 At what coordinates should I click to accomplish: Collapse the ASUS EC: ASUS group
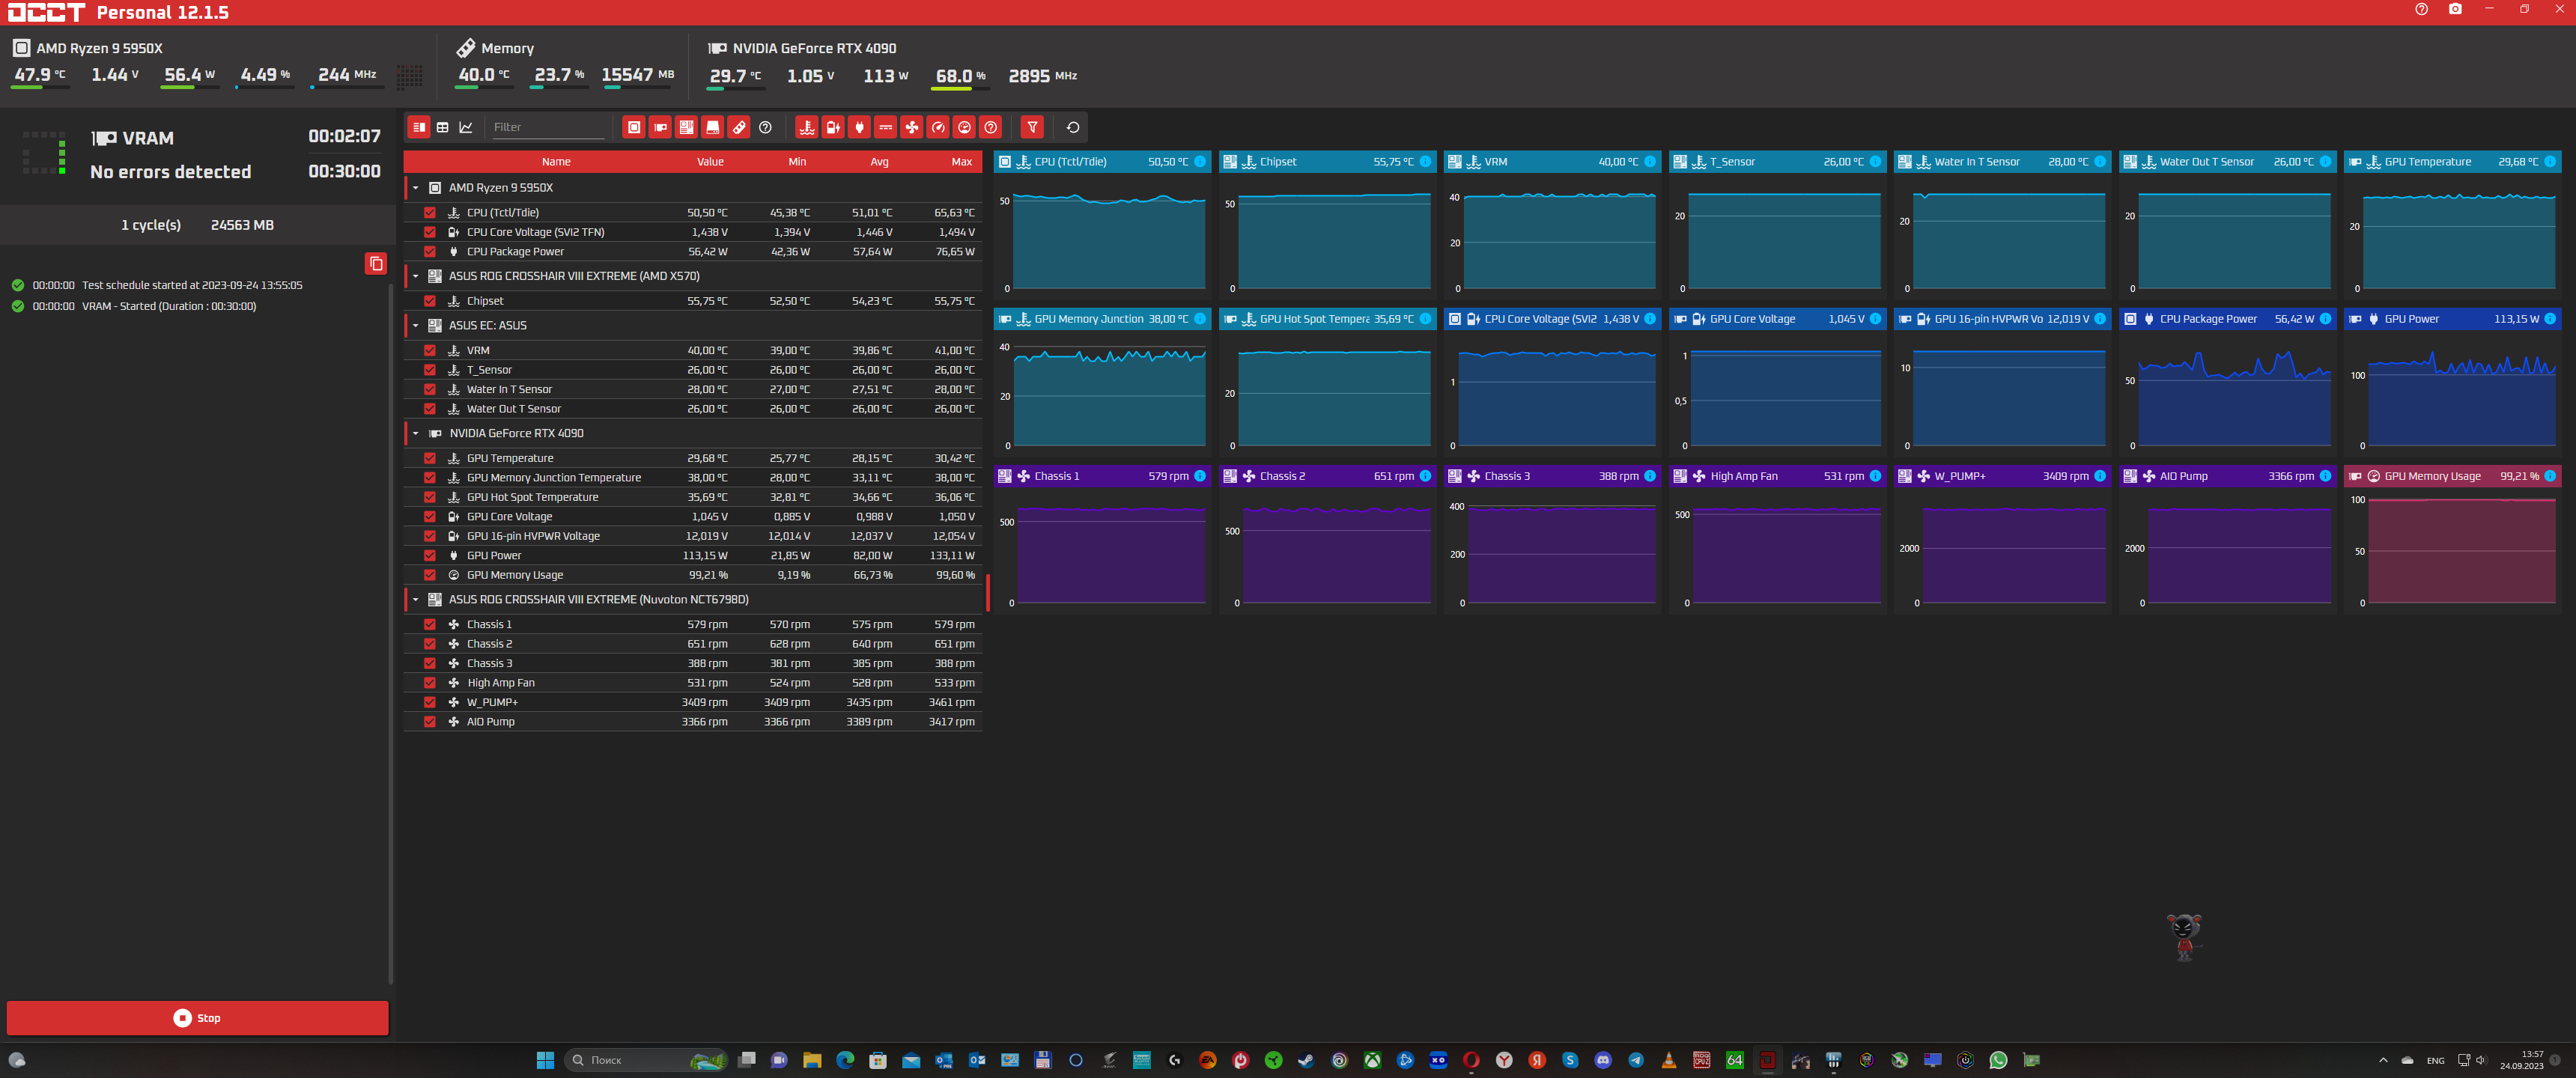(x=416, y=325)
